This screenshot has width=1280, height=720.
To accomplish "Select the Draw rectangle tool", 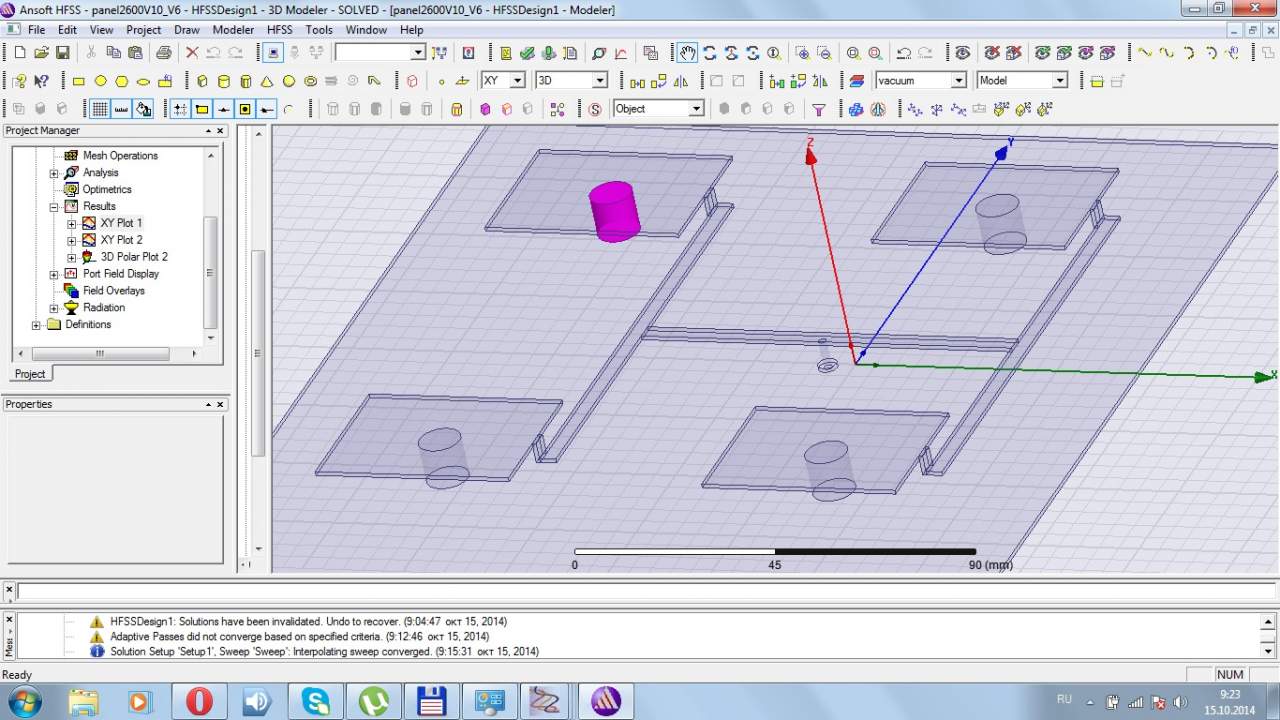I will tap(78, 81).
